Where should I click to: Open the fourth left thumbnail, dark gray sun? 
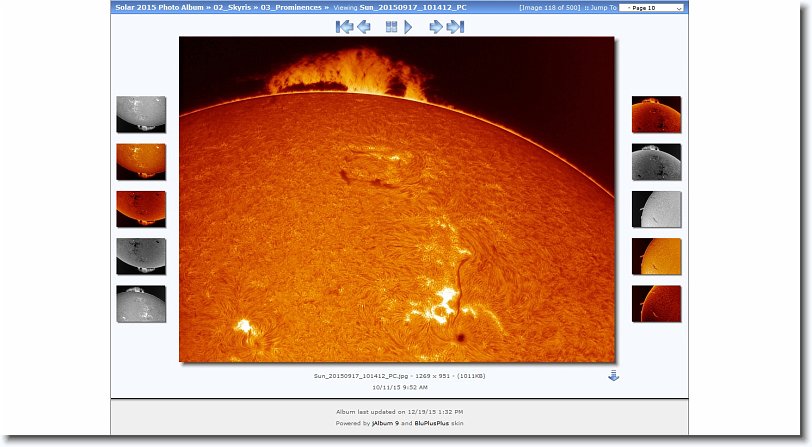(x=141, y=256)
